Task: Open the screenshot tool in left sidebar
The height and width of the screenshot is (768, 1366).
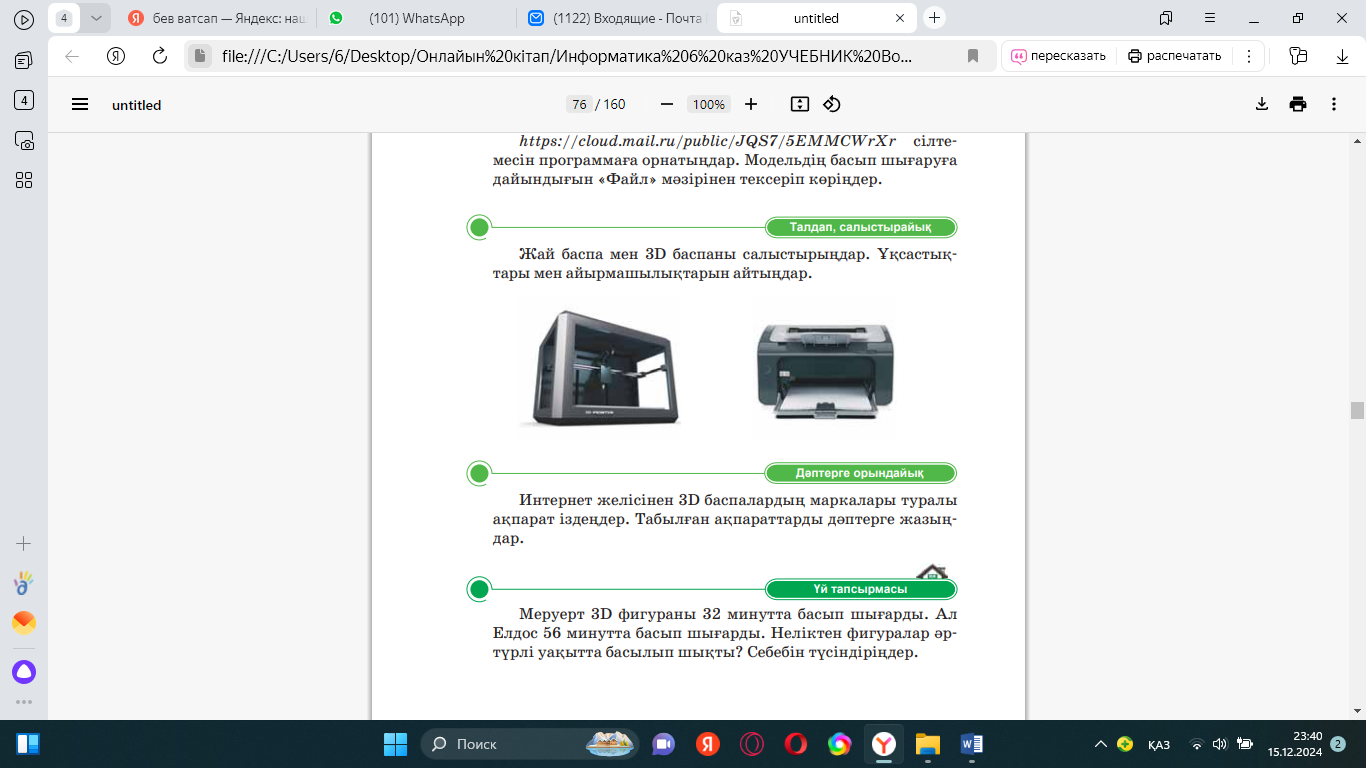Action: coord(24,140)
